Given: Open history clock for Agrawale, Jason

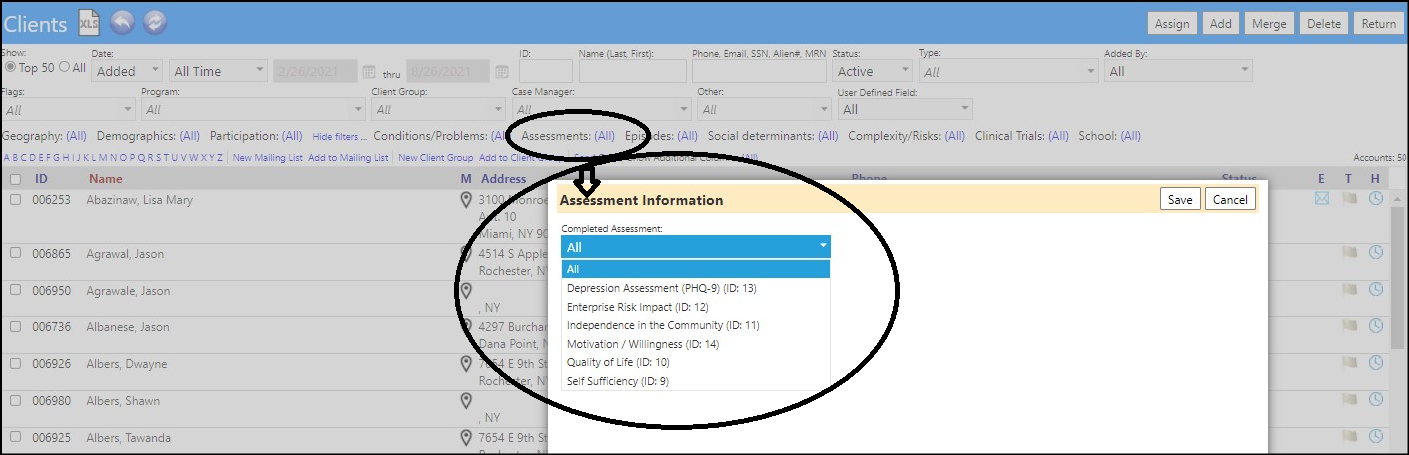Looking at the screenshot, I should (x=1375, y=289).
